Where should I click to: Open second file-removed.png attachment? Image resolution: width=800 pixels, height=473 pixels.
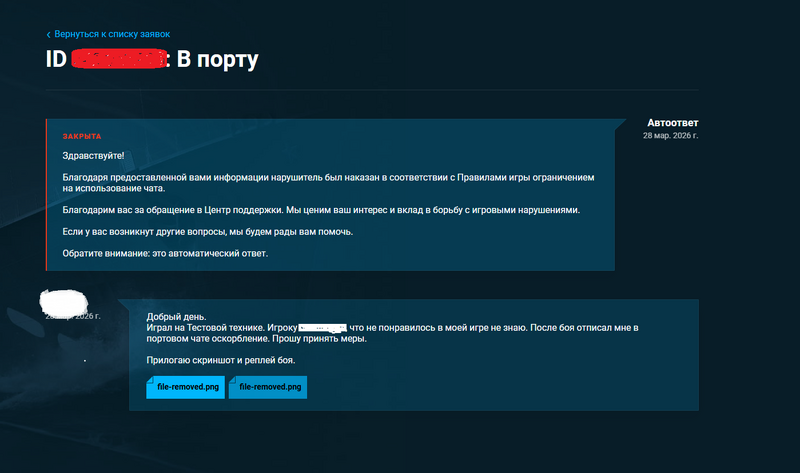coord(268,387)
